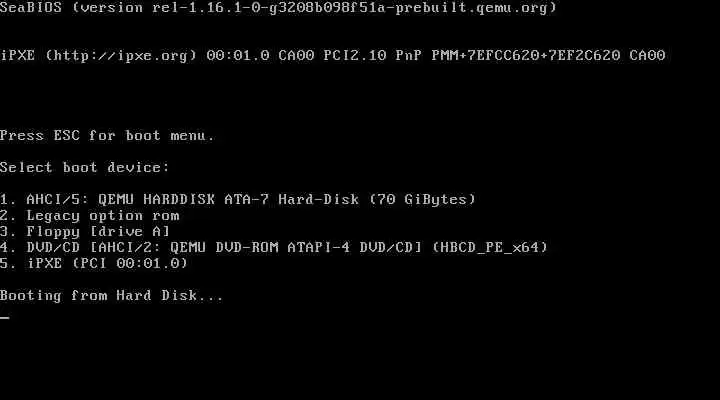Select boot entry 5 iPXE PCI 00:01.0

coord(94,263)
